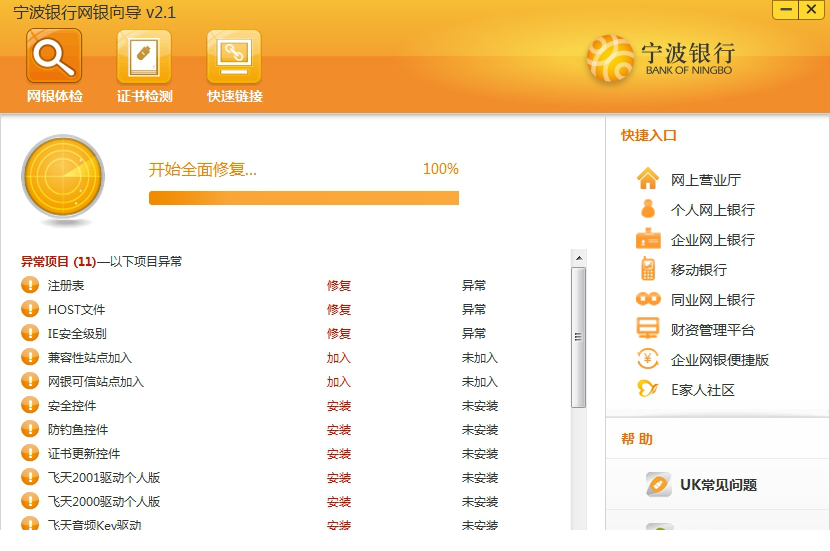Click the 快捷入口 panel heading
The width and height of the screenshot is (830, 551).
pyautogui.click(x=648, y=136)
